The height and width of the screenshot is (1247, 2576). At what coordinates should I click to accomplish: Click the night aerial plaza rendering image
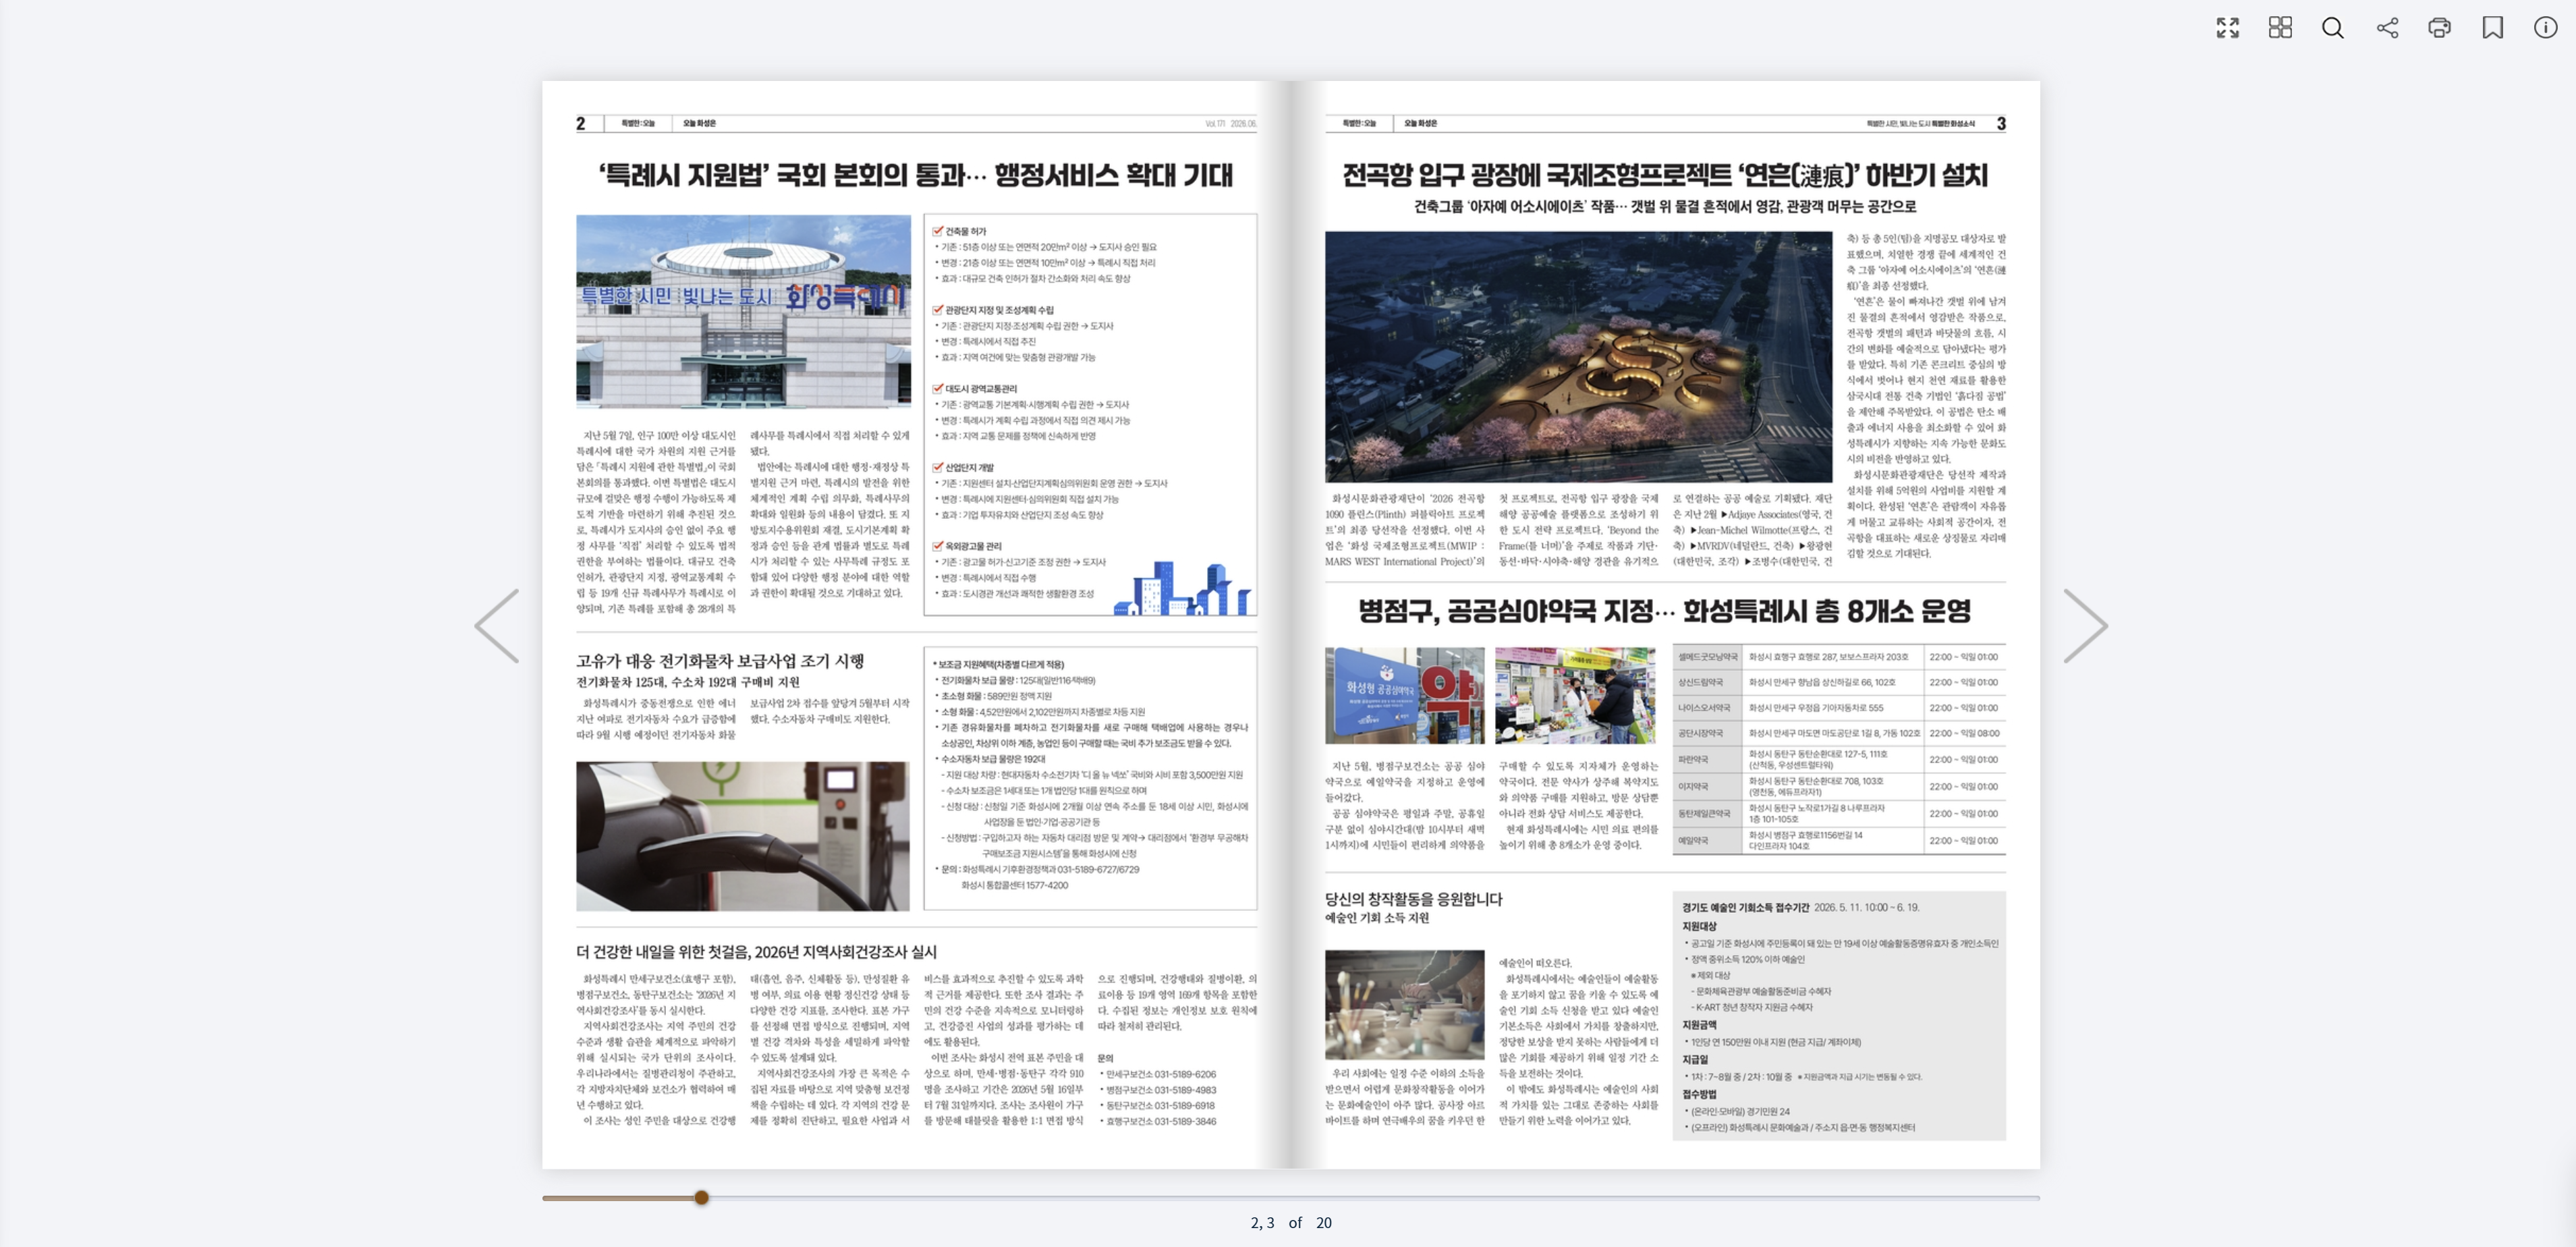[x=1578, y=357]
